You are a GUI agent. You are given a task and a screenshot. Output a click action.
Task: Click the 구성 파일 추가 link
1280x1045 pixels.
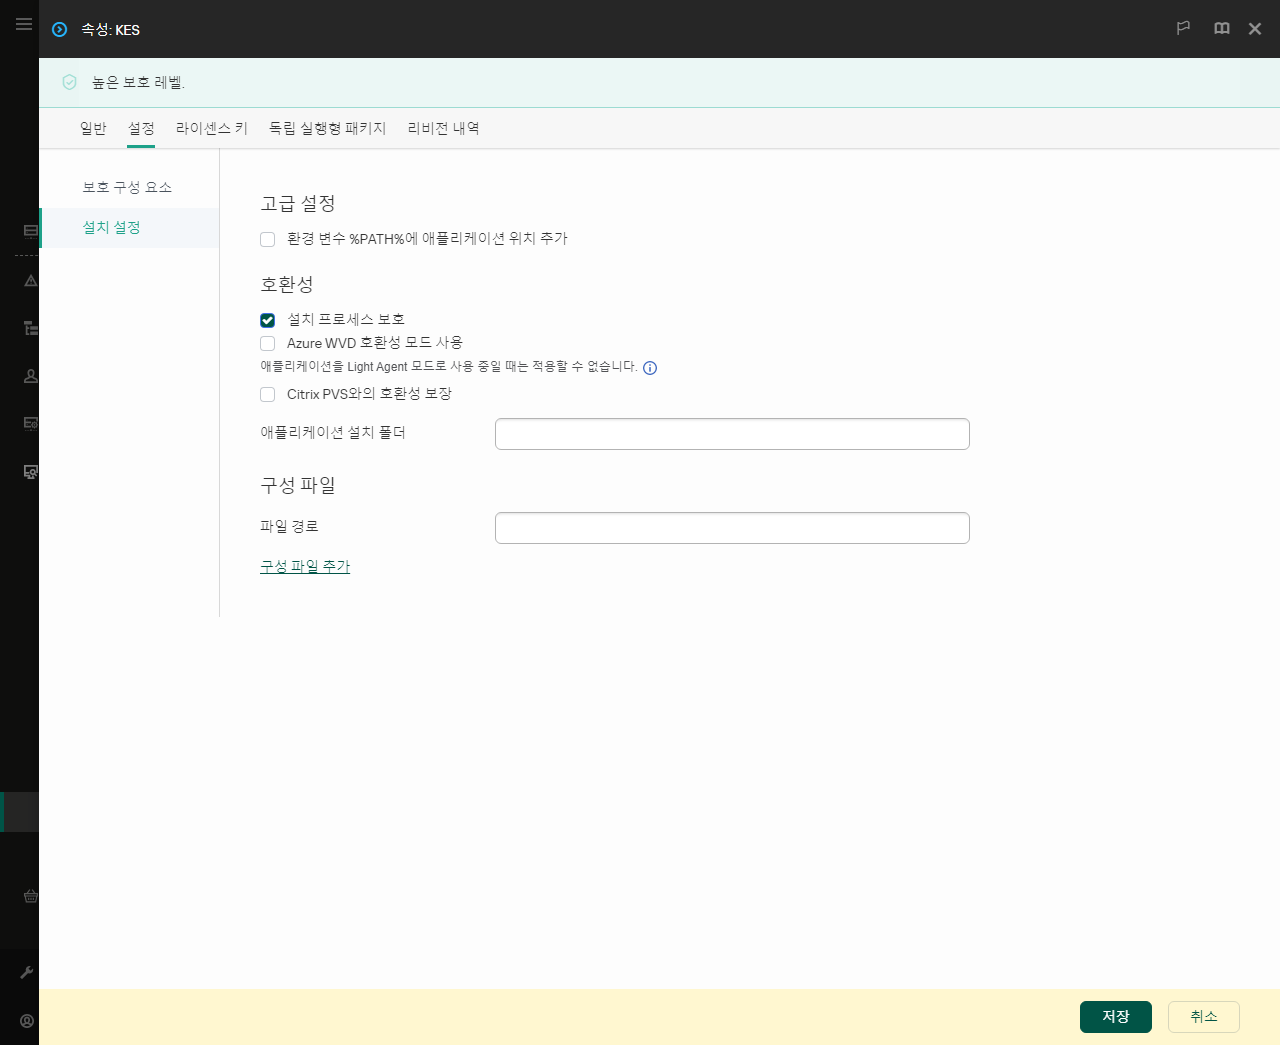pos(304,566)
